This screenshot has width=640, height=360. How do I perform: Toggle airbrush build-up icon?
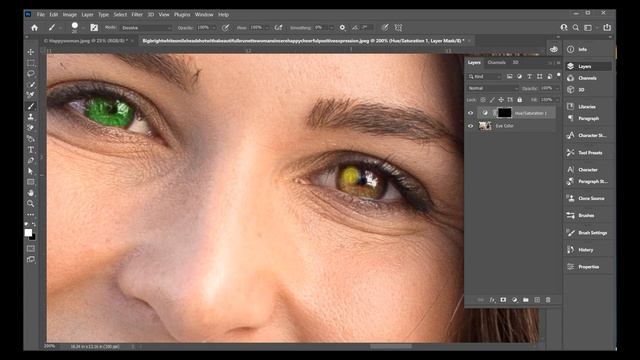pyautogui.click(x=278, y=28)
